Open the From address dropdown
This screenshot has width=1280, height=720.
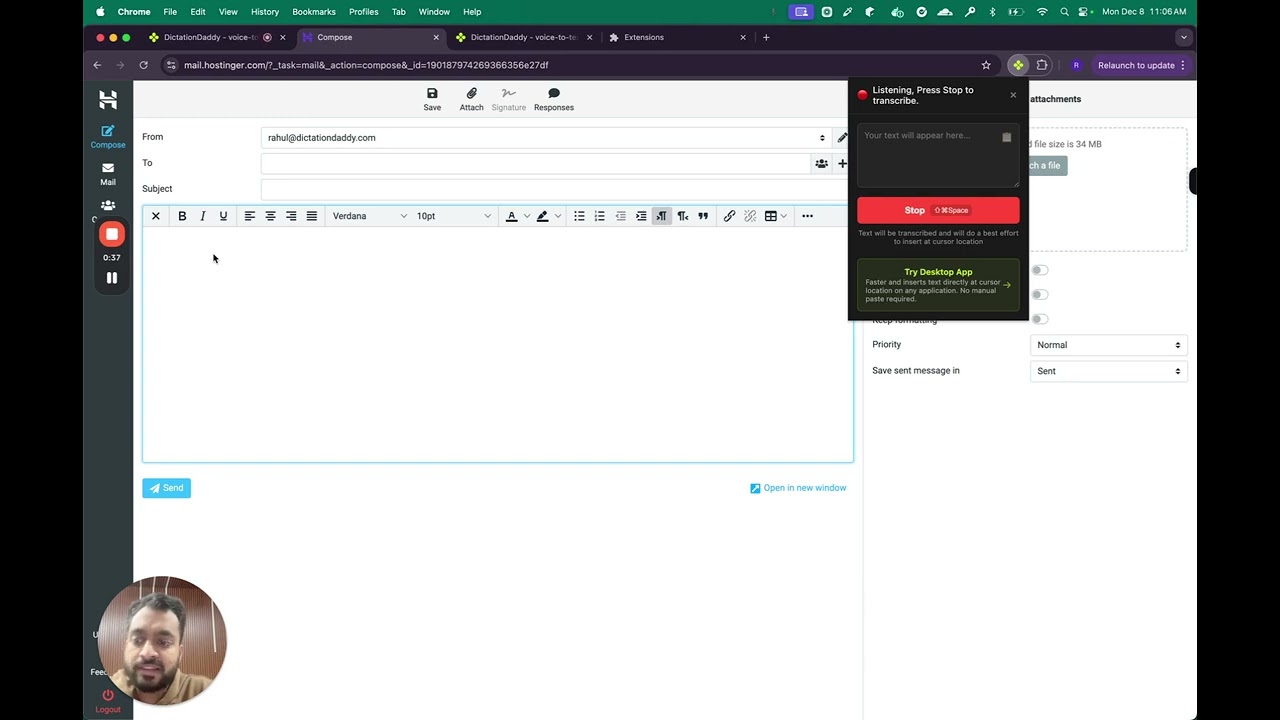[546, 138]
